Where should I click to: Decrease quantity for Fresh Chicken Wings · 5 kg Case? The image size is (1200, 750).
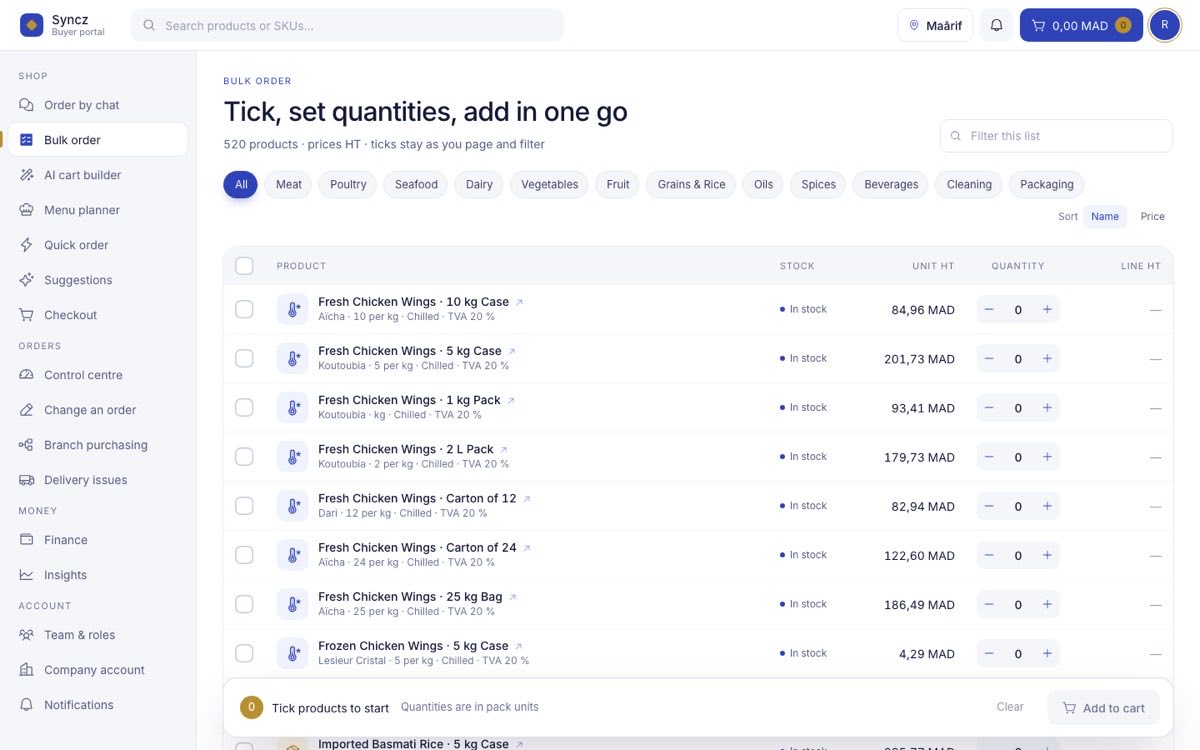[989, 359]
